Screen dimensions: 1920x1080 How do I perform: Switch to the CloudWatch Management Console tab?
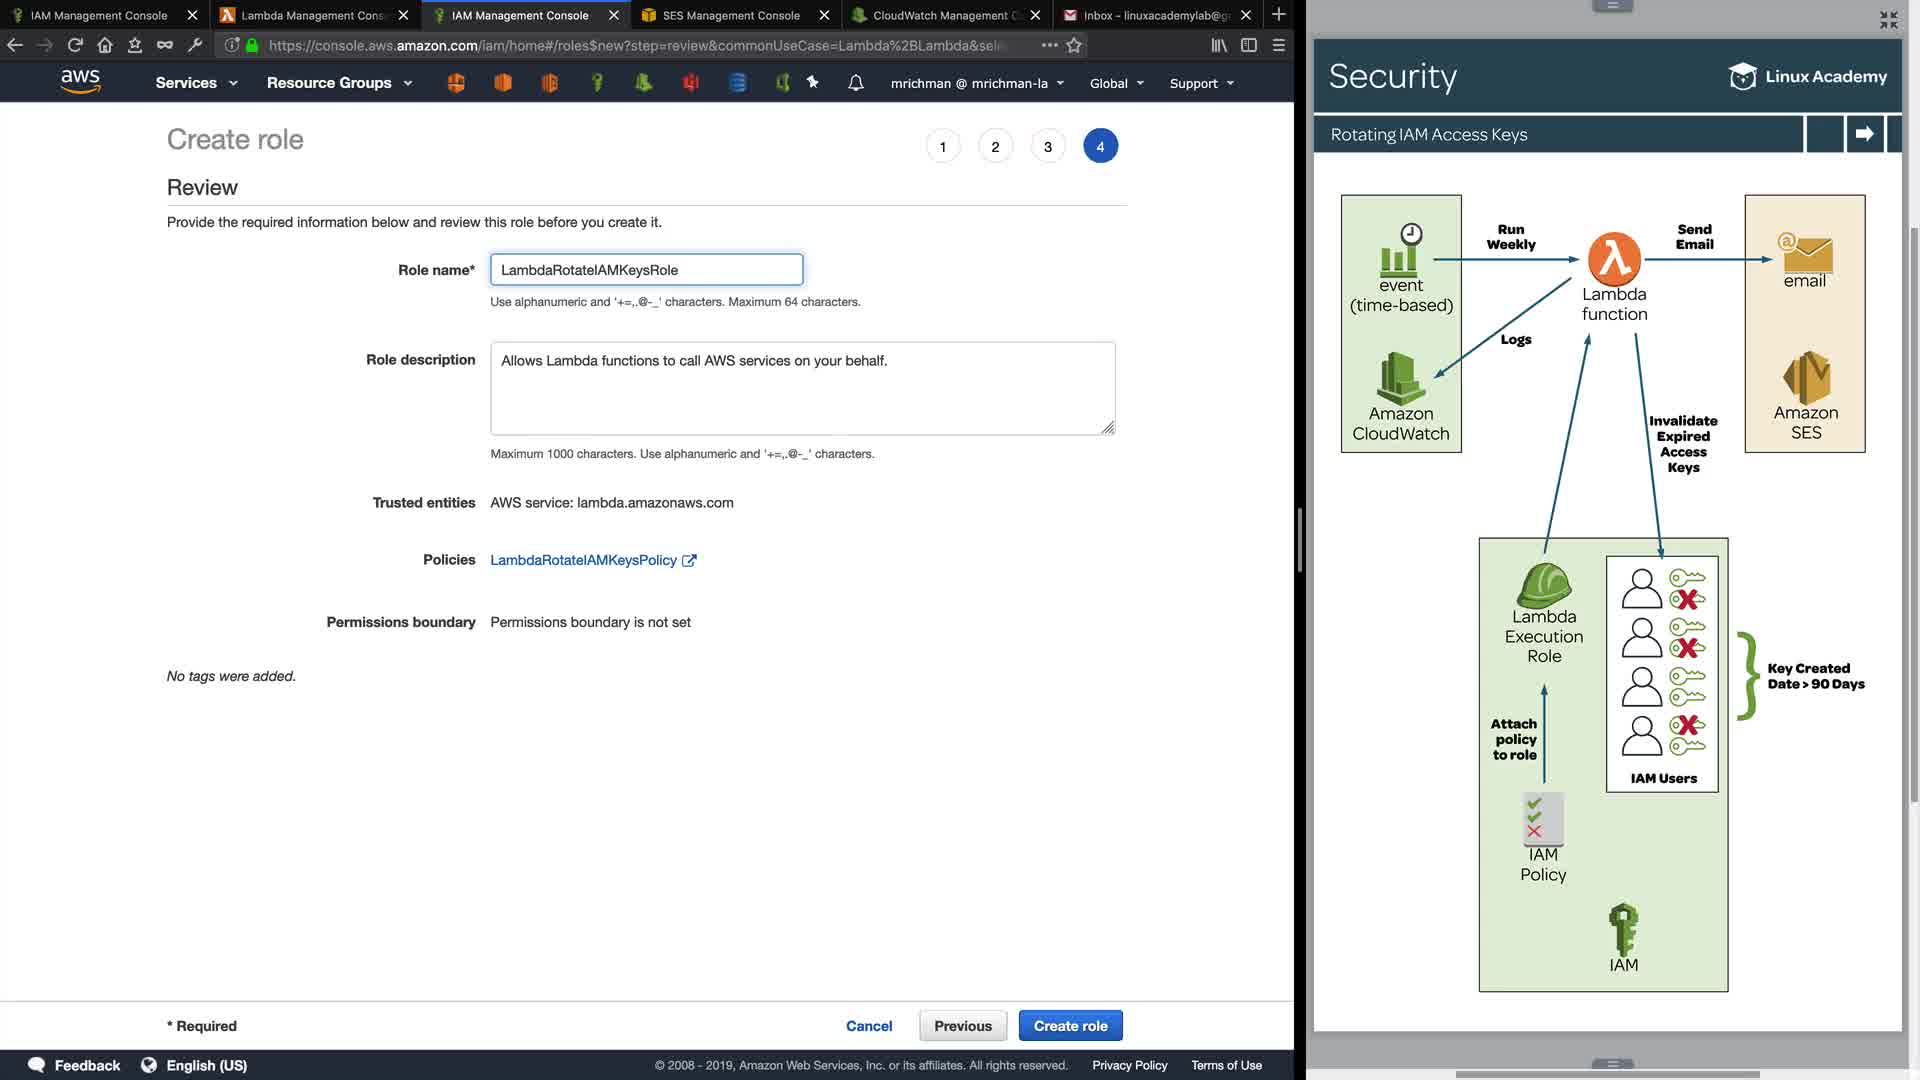tap(940, 15)
